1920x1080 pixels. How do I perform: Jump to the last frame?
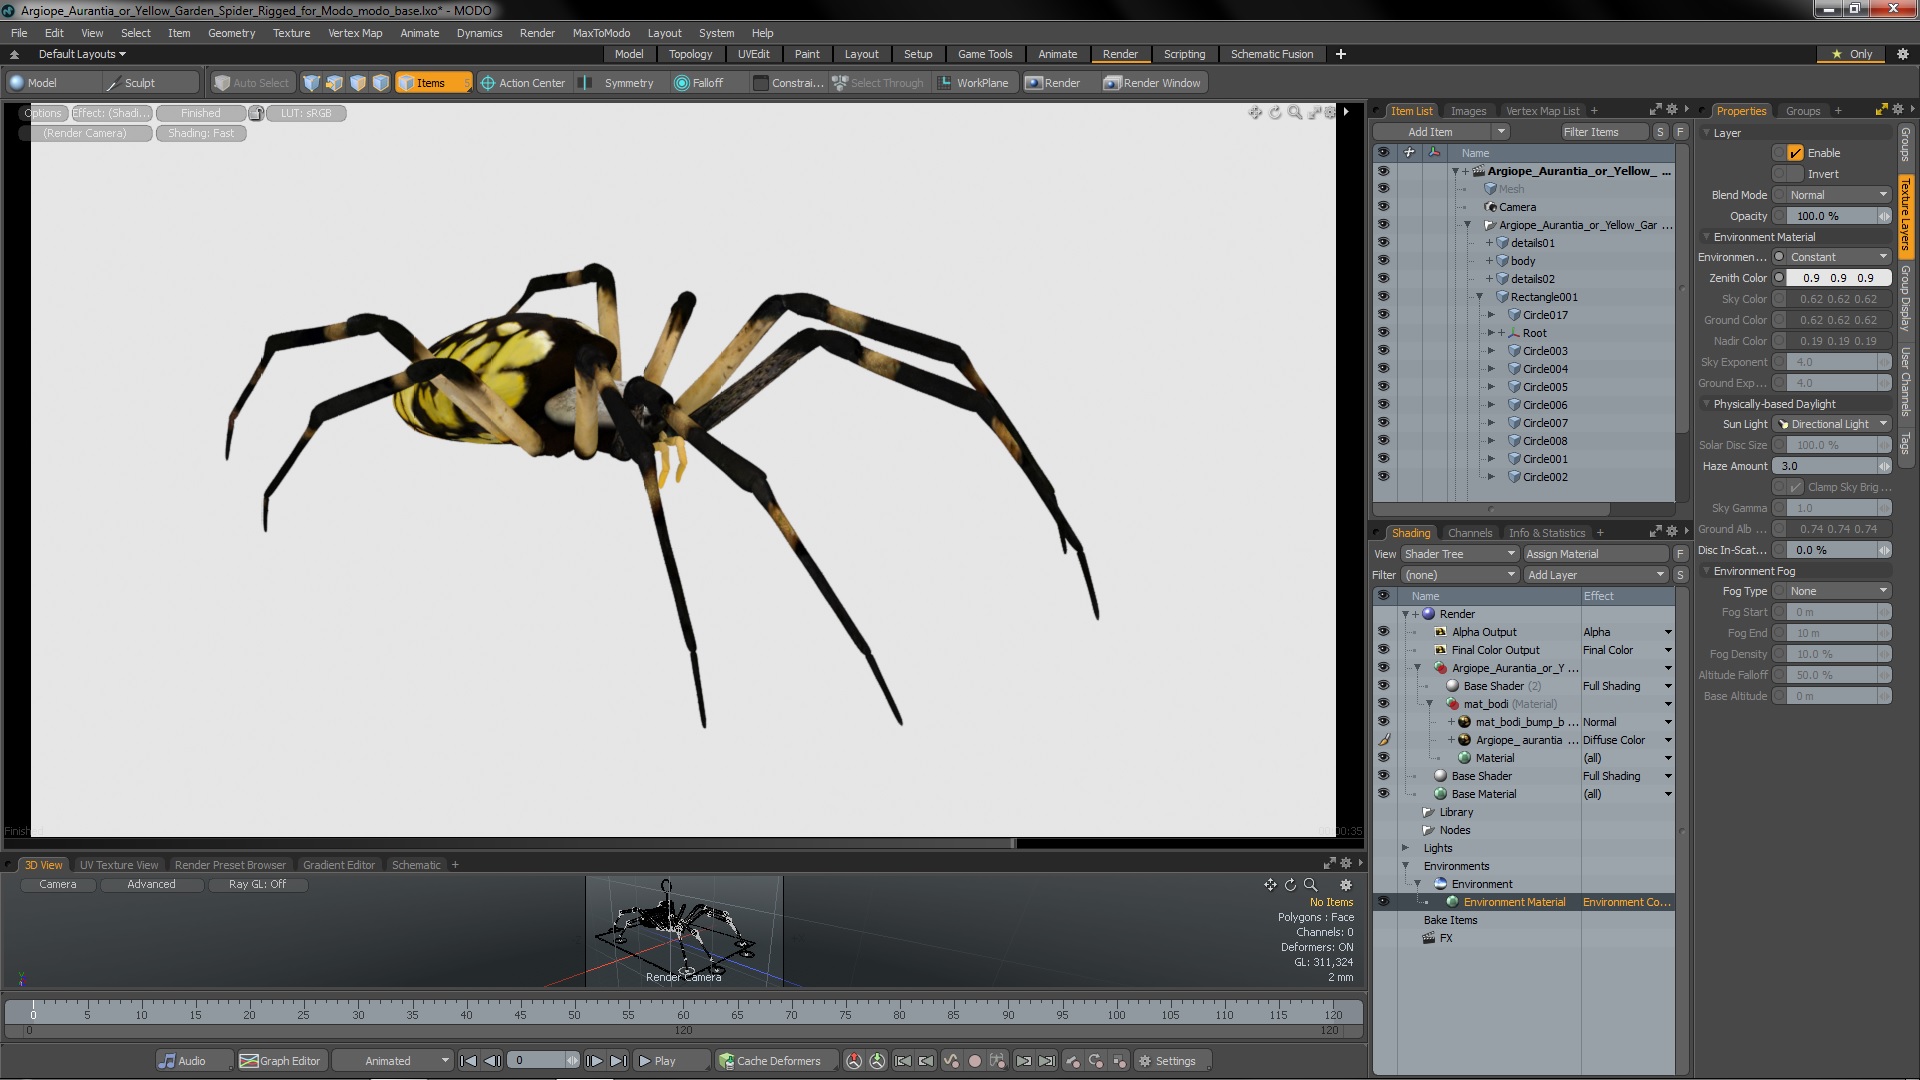[618, 1061]
